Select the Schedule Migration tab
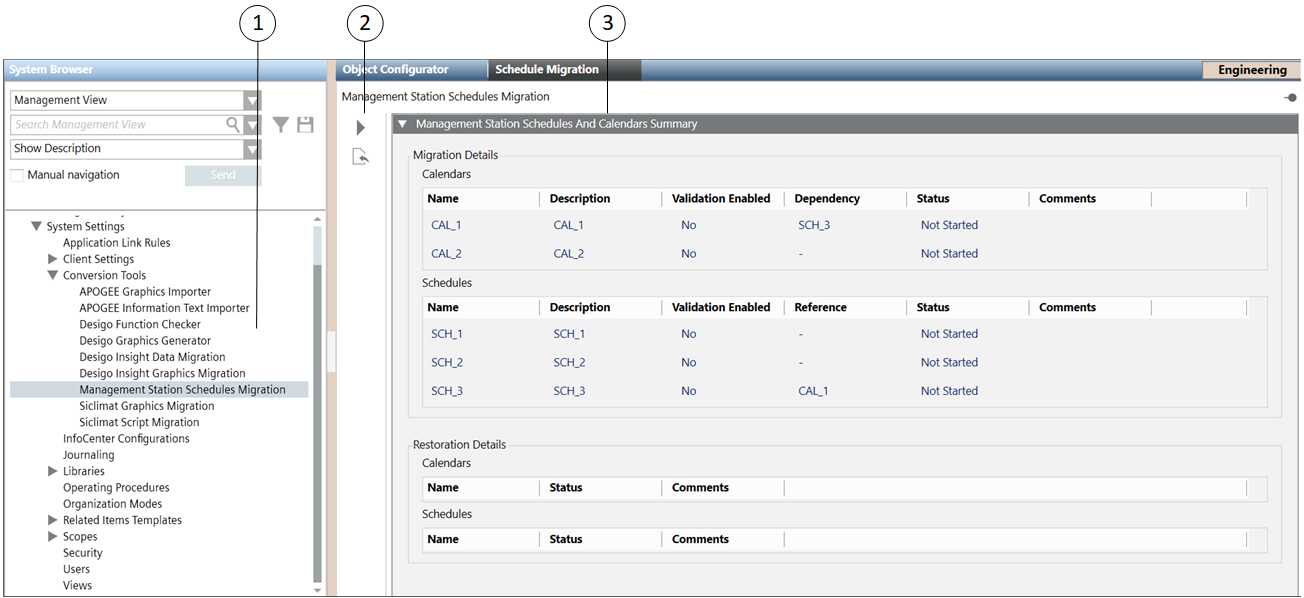The image size is (1304, 598). point(547,70)
